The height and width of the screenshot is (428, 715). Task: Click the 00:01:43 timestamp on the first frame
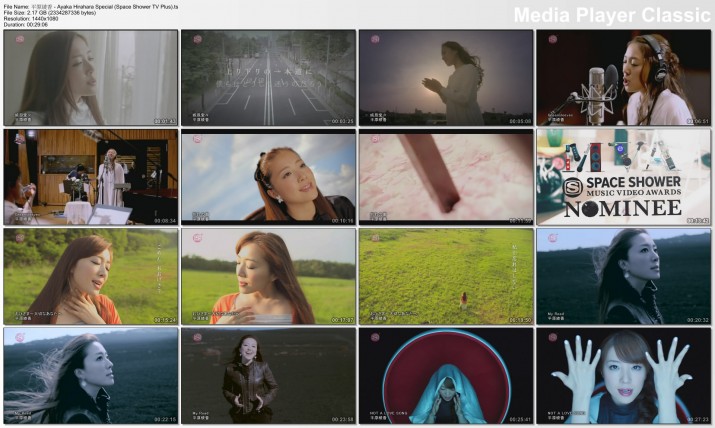[x=165, y=121]
